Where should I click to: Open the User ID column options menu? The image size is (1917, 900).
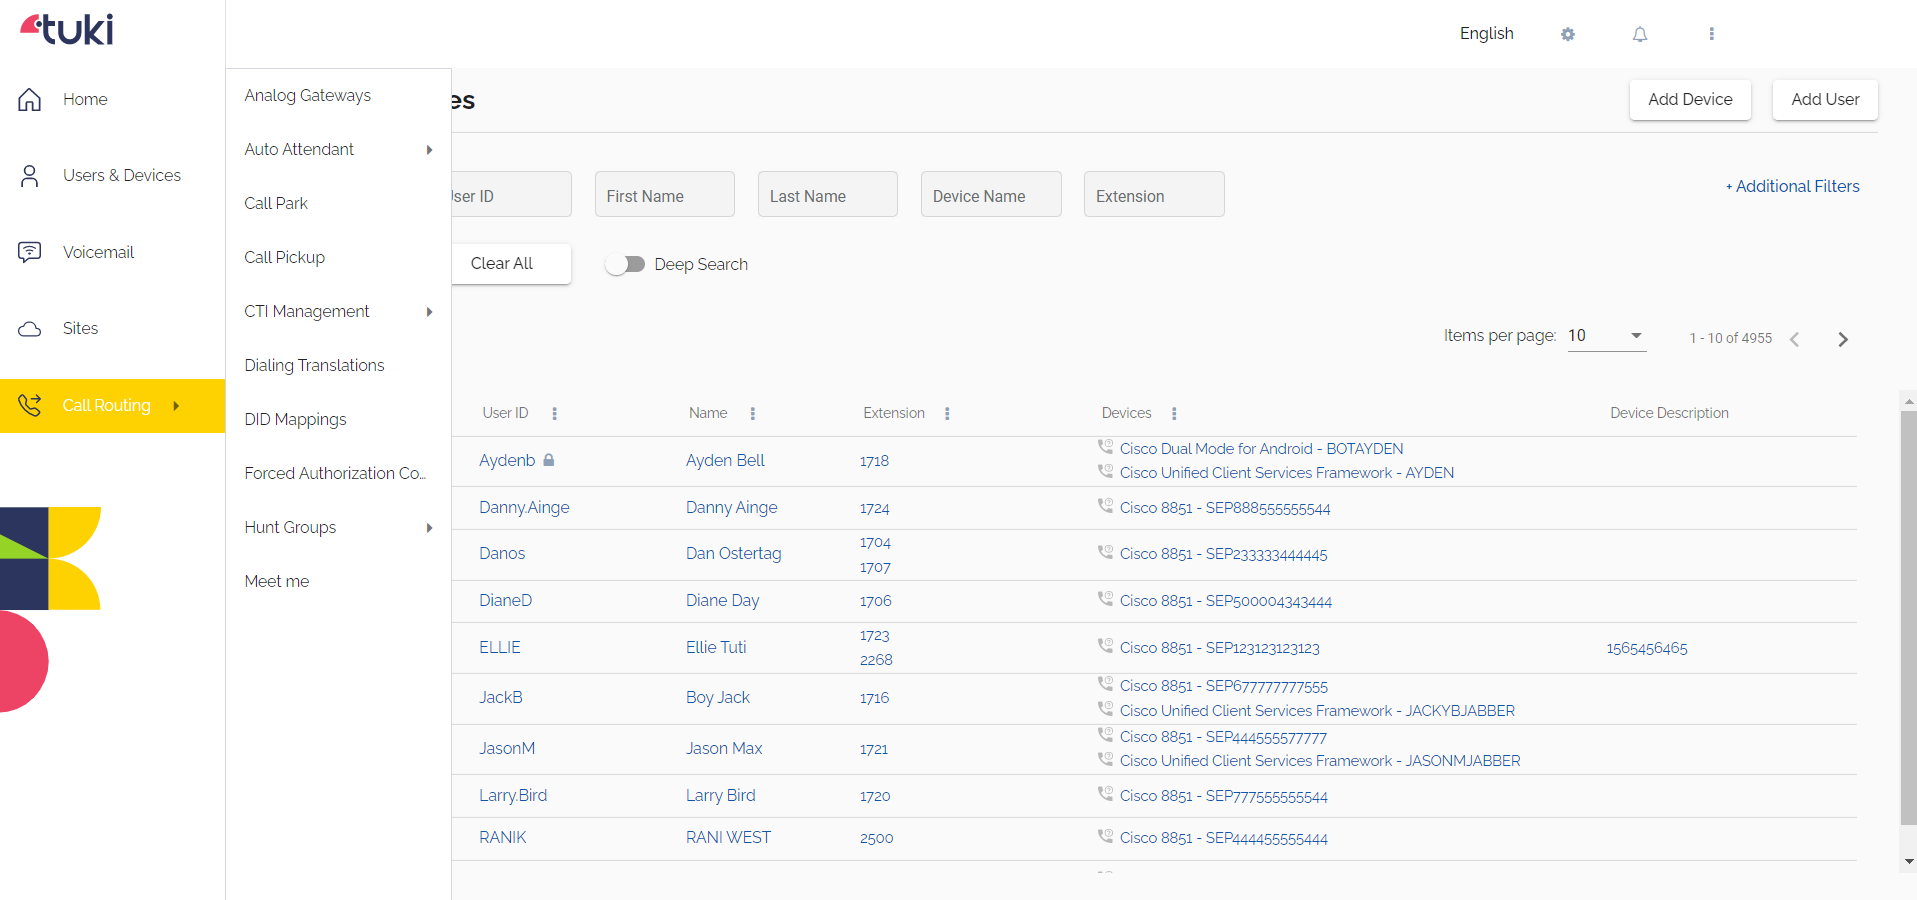click(555, 414)
